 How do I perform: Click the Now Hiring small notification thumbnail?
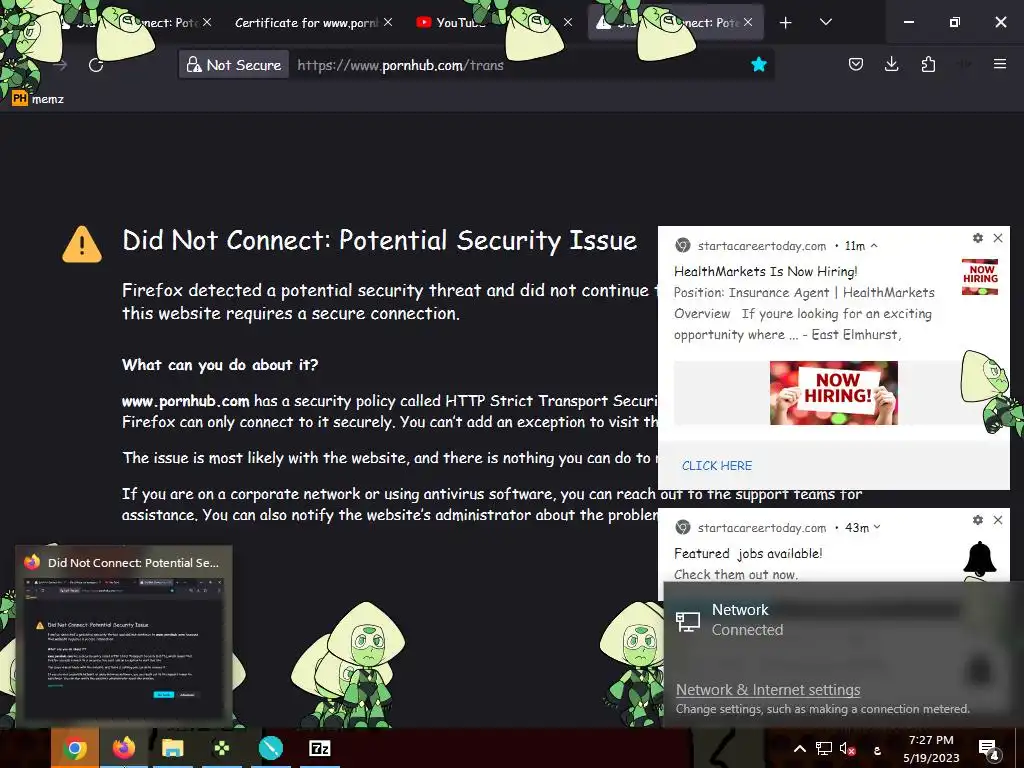click(x=980, y=277)
